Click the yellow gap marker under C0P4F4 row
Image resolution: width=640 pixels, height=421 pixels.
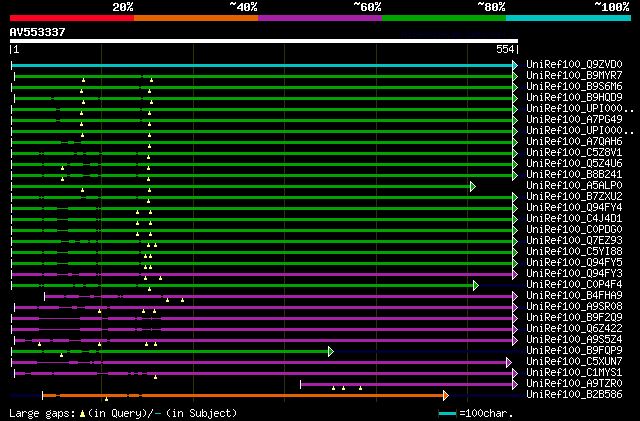pos(149,289)
